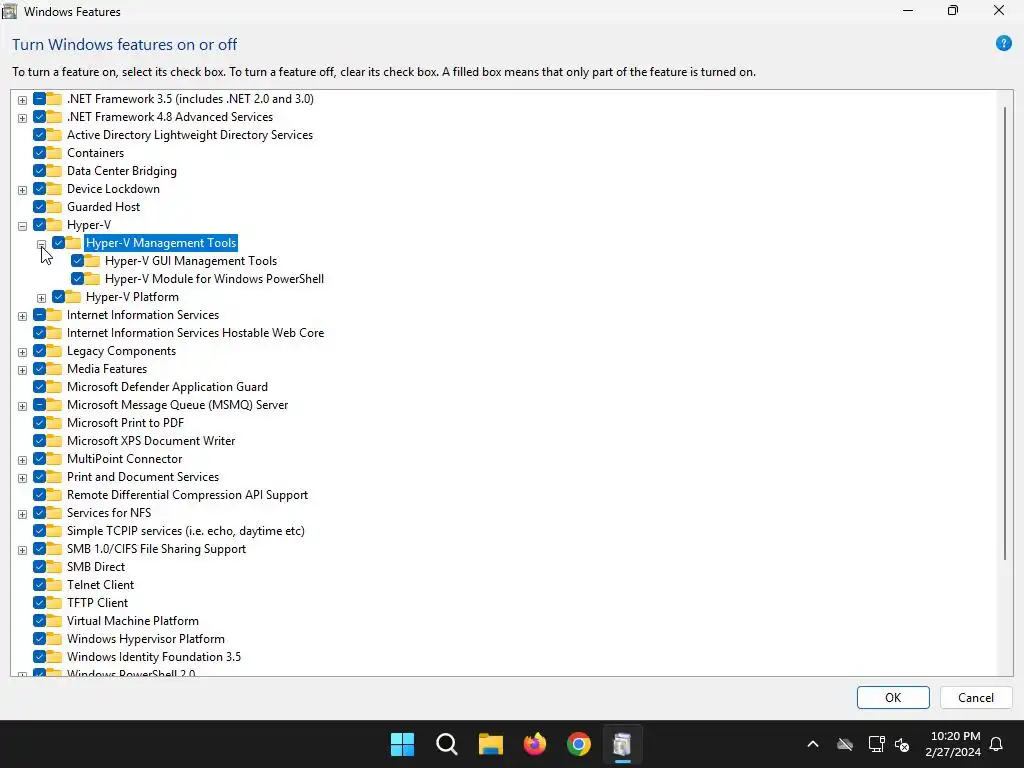Click the Containers folder icon

pyautogui.click(x=55, y=153)
